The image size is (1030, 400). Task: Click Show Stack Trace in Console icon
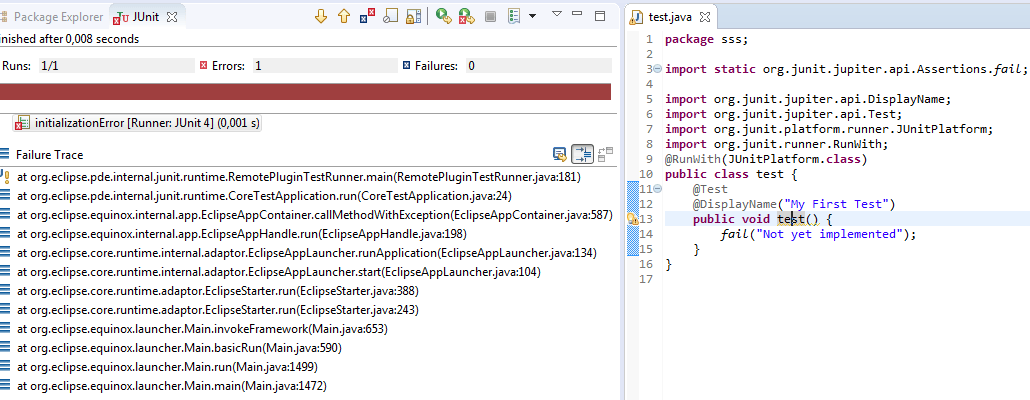[x=560, y=154]
